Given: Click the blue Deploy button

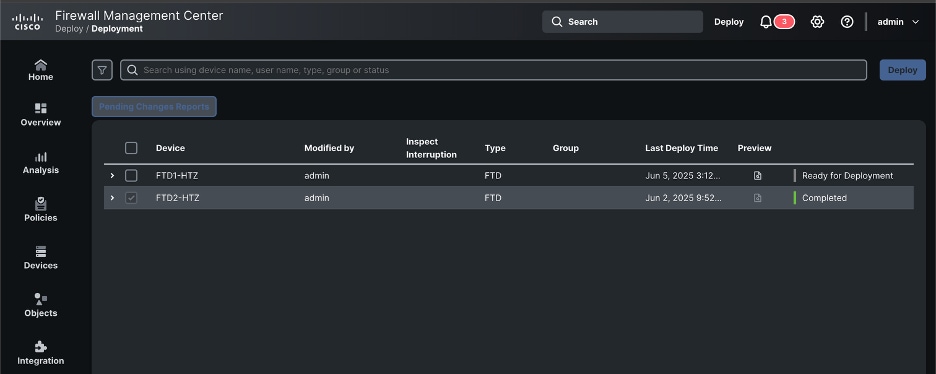Looking at the screenshot, I should 903,70.
